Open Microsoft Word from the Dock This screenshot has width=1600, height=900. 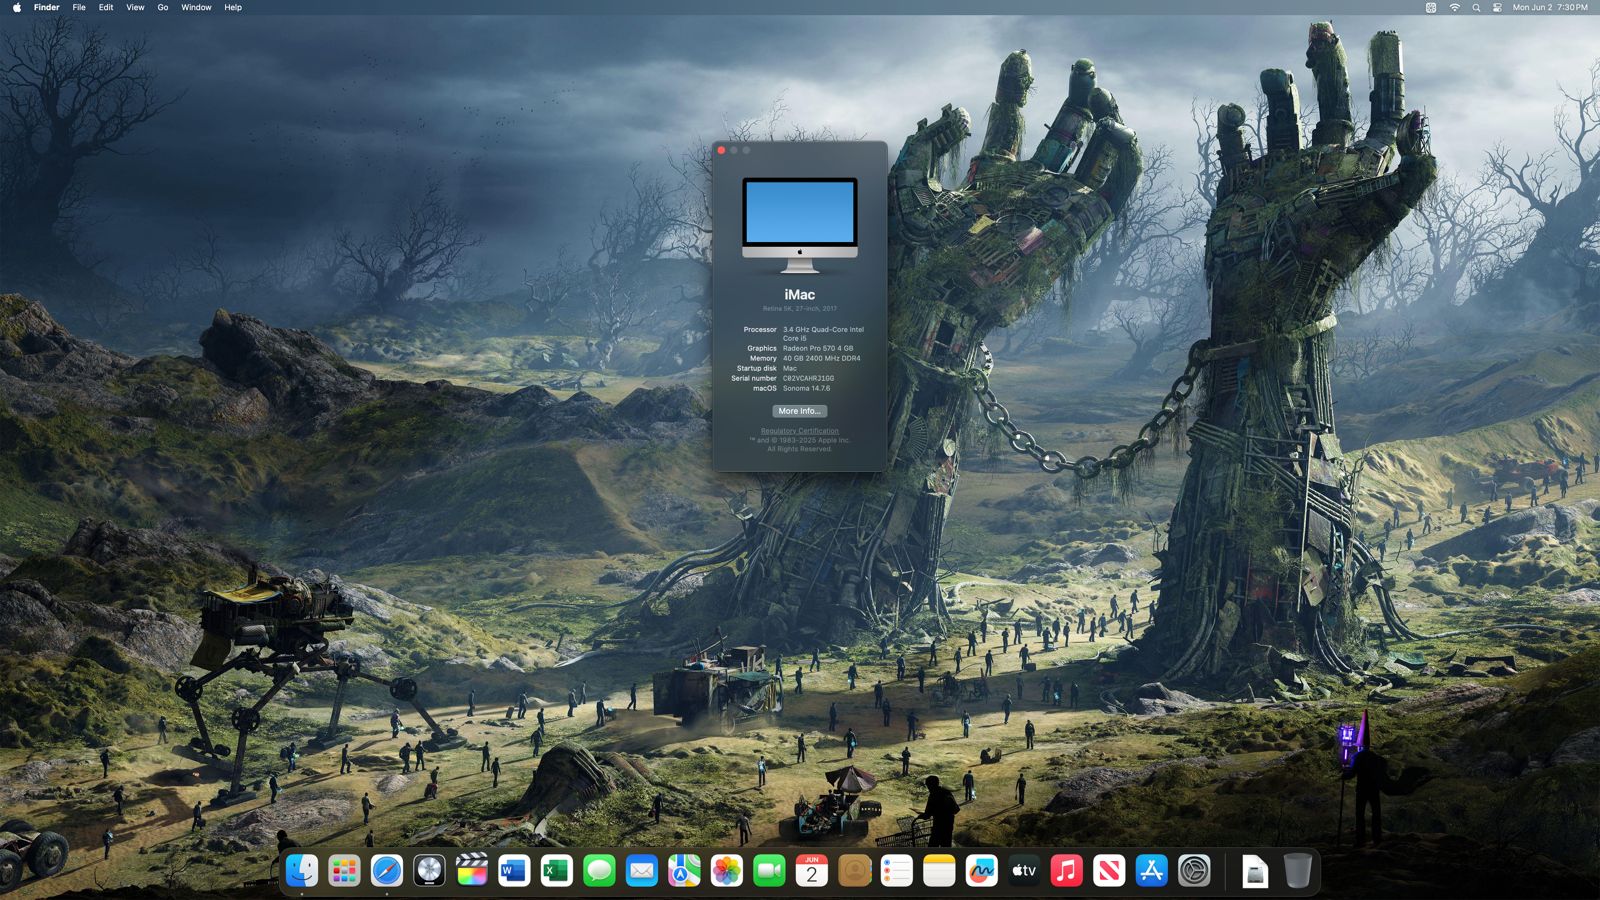coord(514,871)
